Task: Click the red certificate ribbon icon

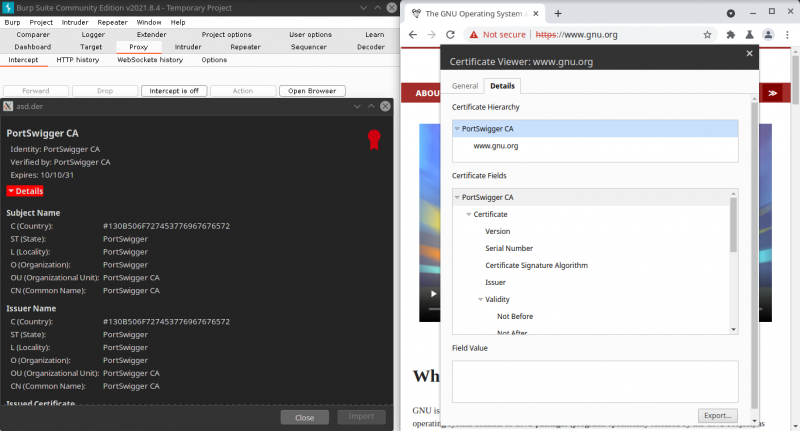Action: pos(374,139)
